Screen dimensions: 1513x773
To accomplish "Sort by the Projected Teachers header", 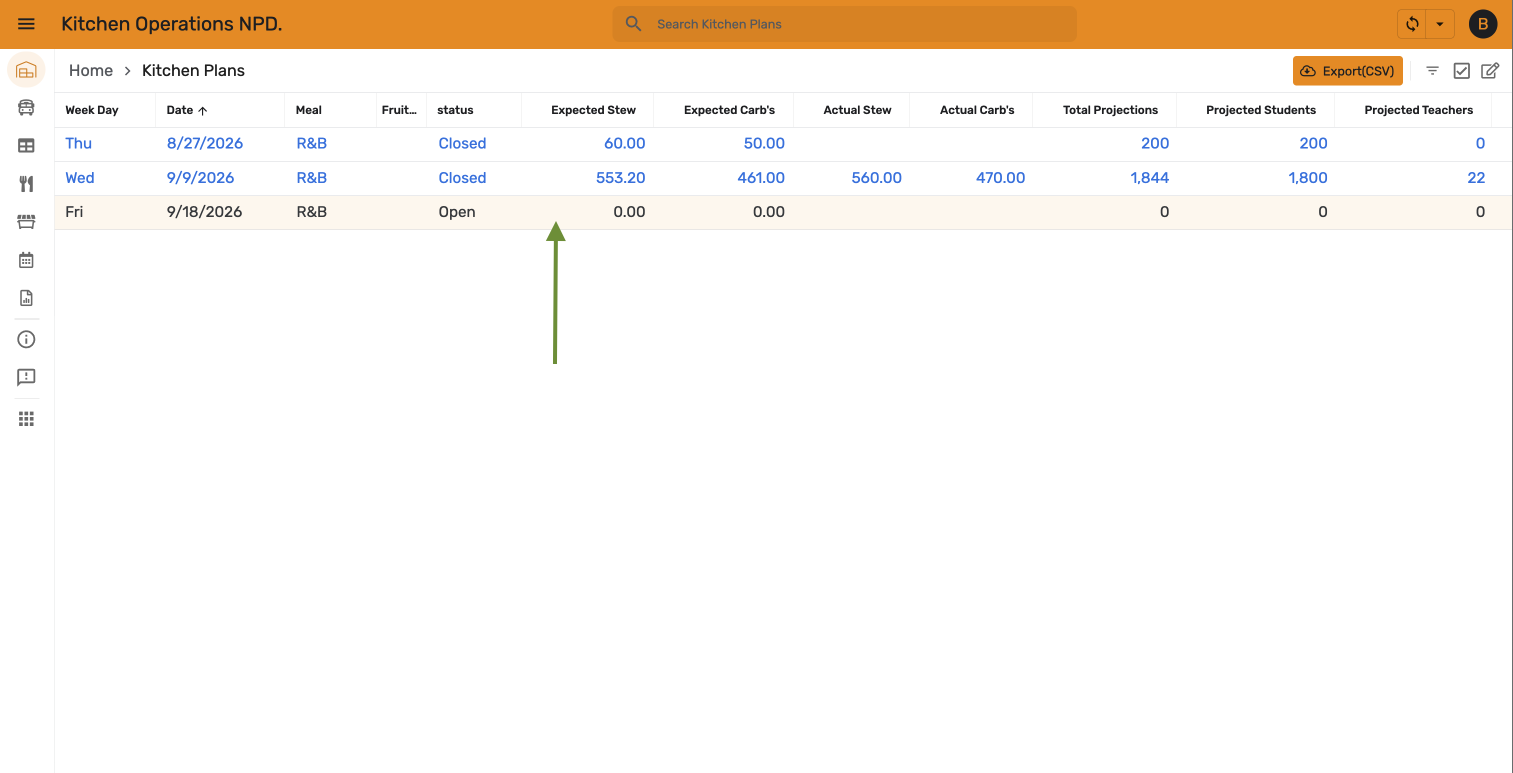I will [1418, 110].
